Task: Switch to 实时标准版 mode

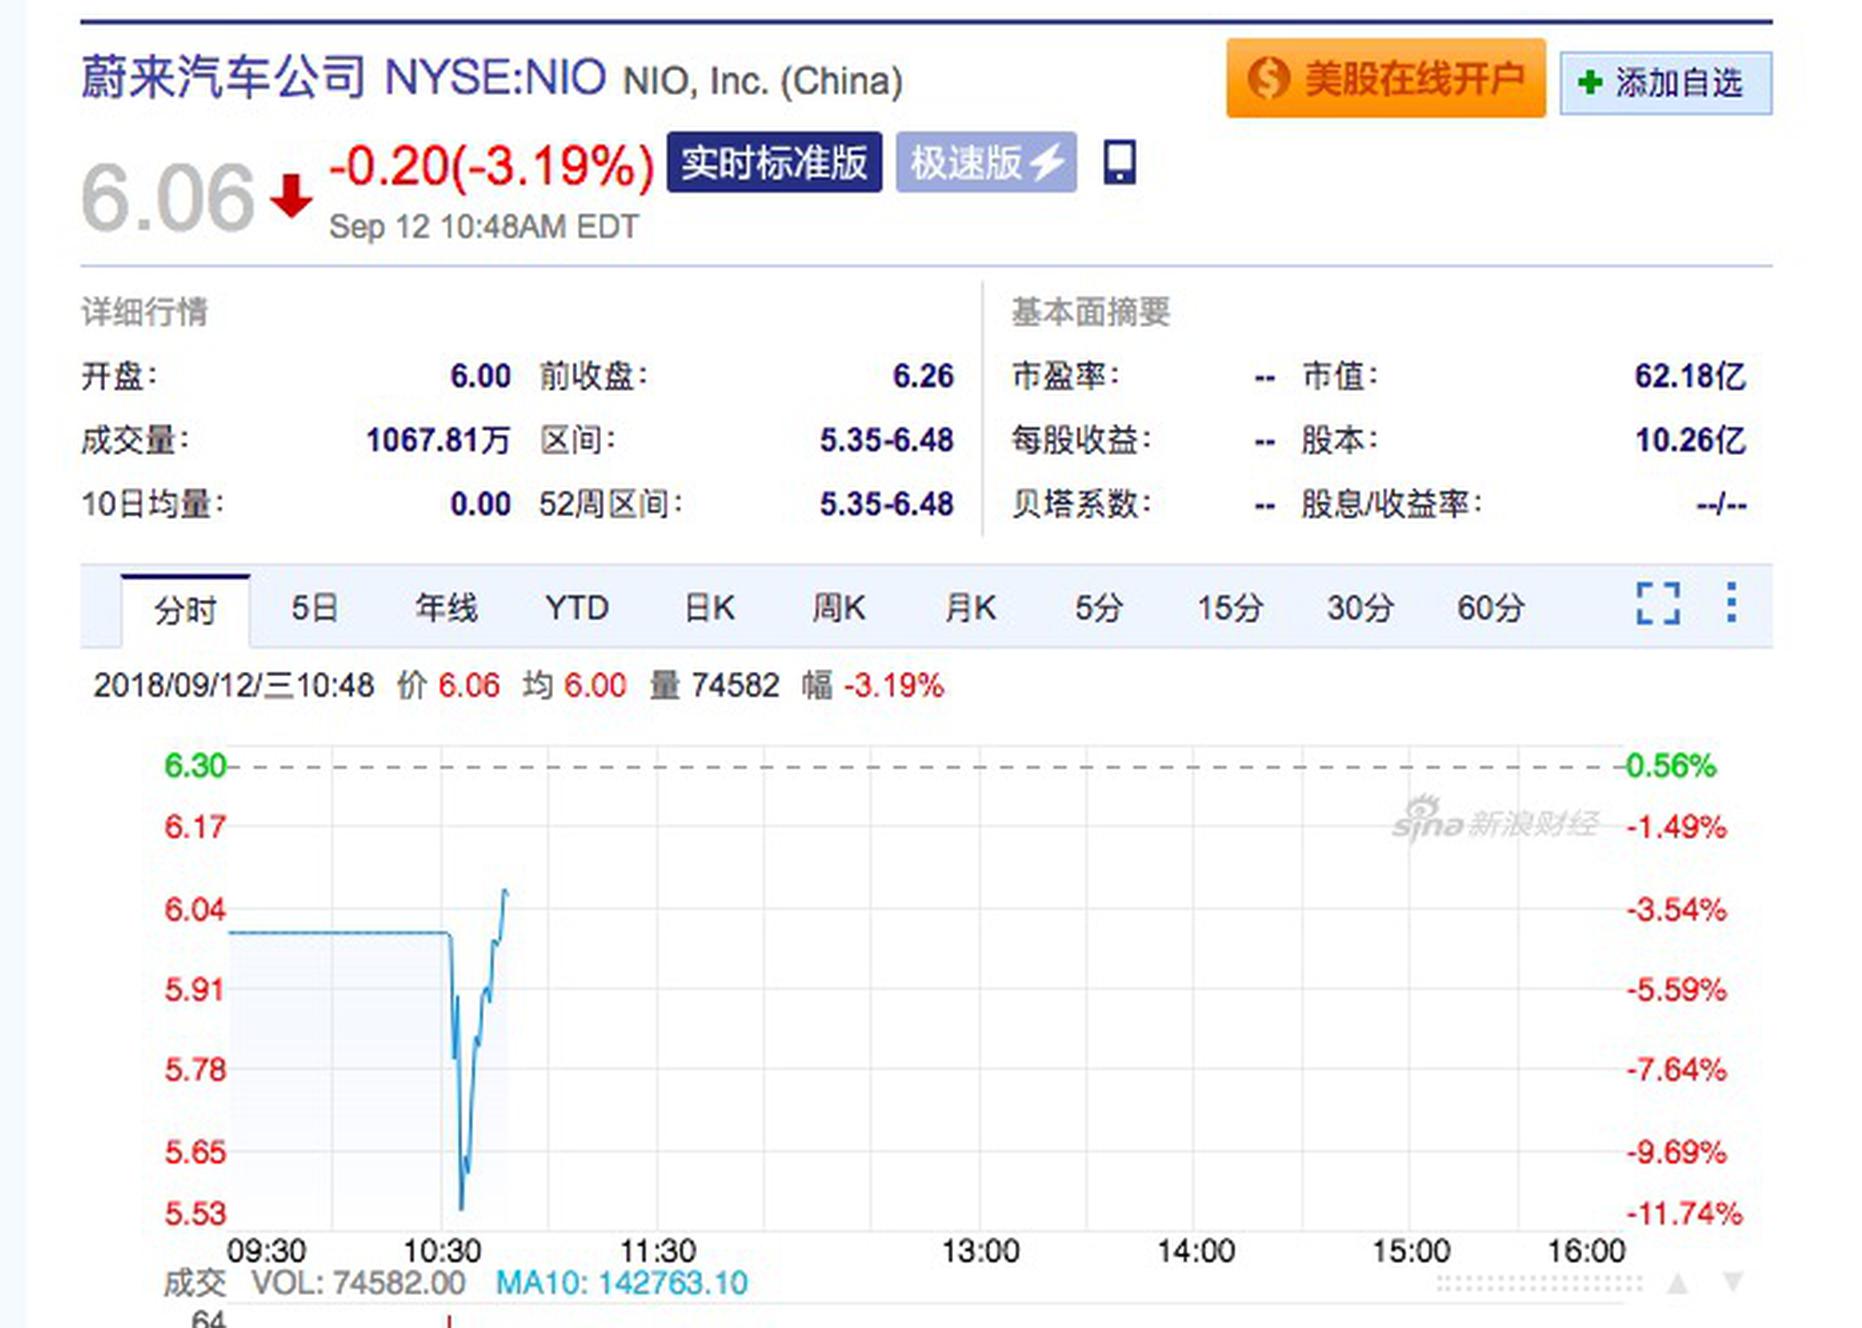Action: tap(774, 162)
